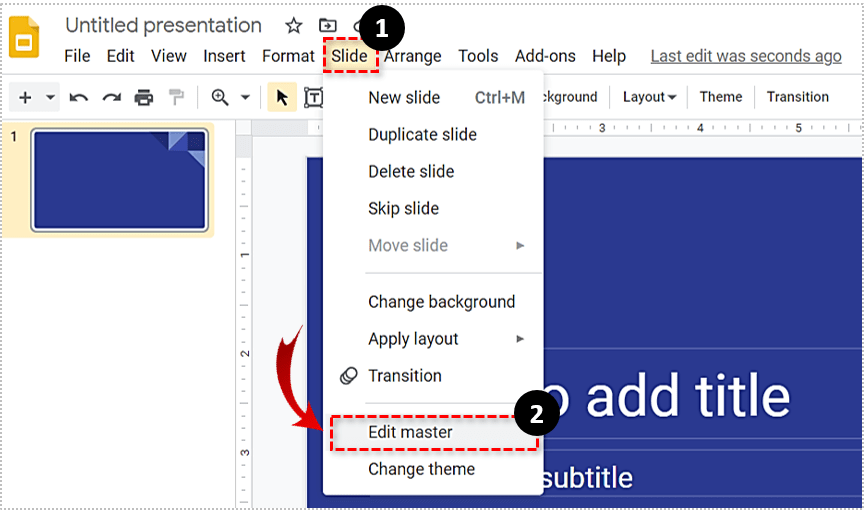Click the paint format icon
864x510 pixels.
177,97
